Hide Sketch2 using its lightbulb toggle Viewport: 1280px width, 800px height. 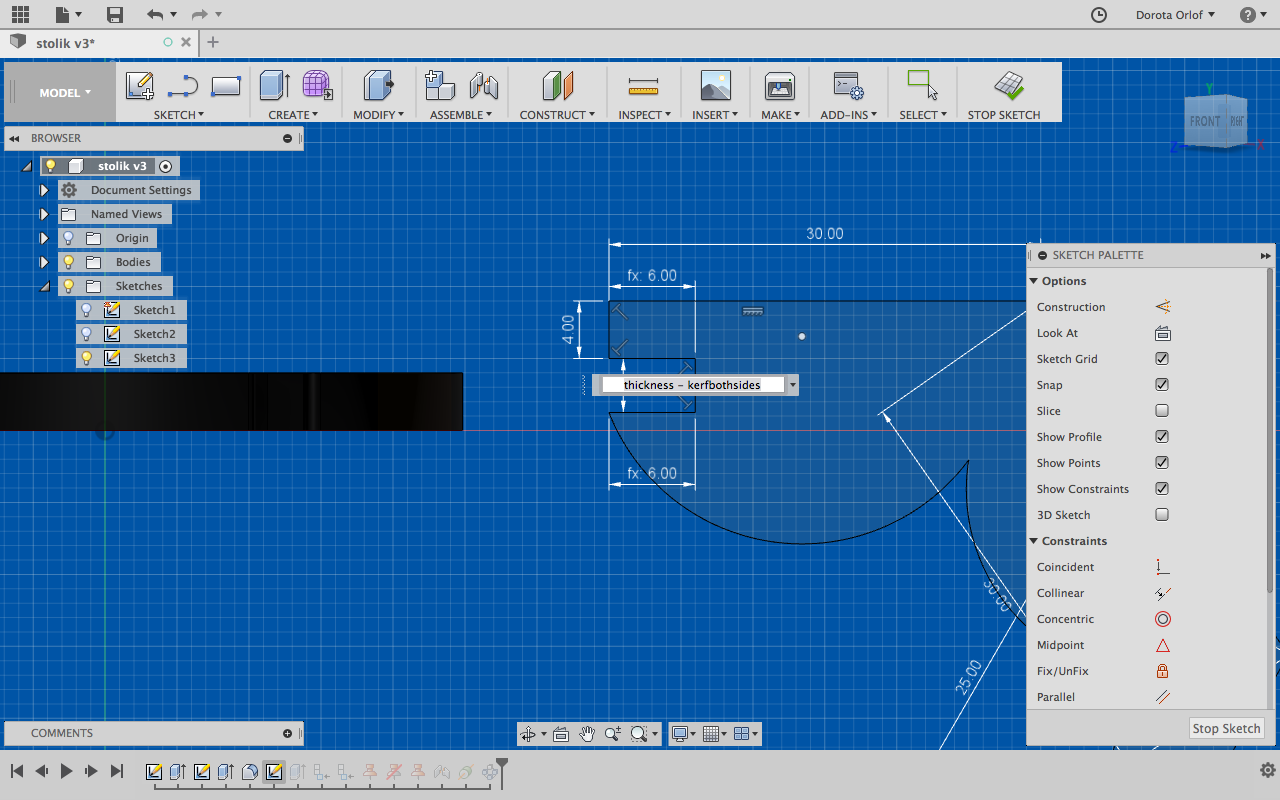pyautogui.click(x=86, y=334)
